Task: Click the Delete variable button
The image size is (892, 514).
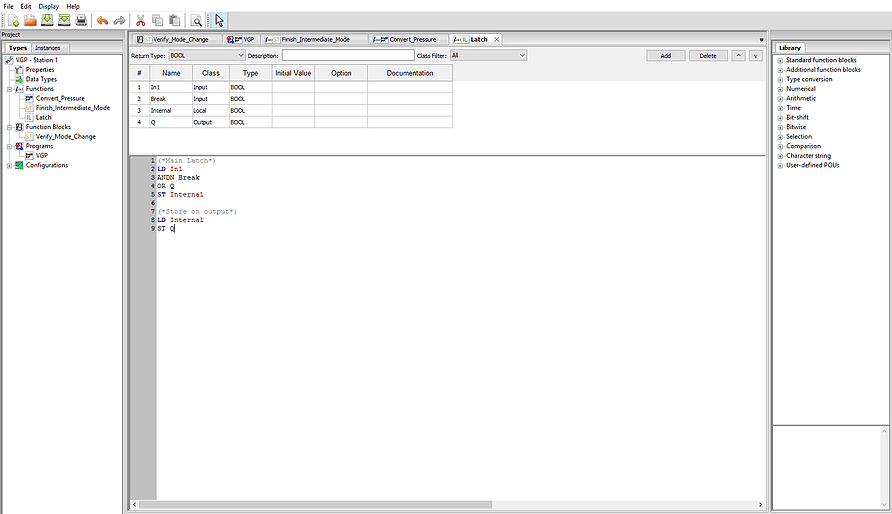Action: click(x=707, y=56)
